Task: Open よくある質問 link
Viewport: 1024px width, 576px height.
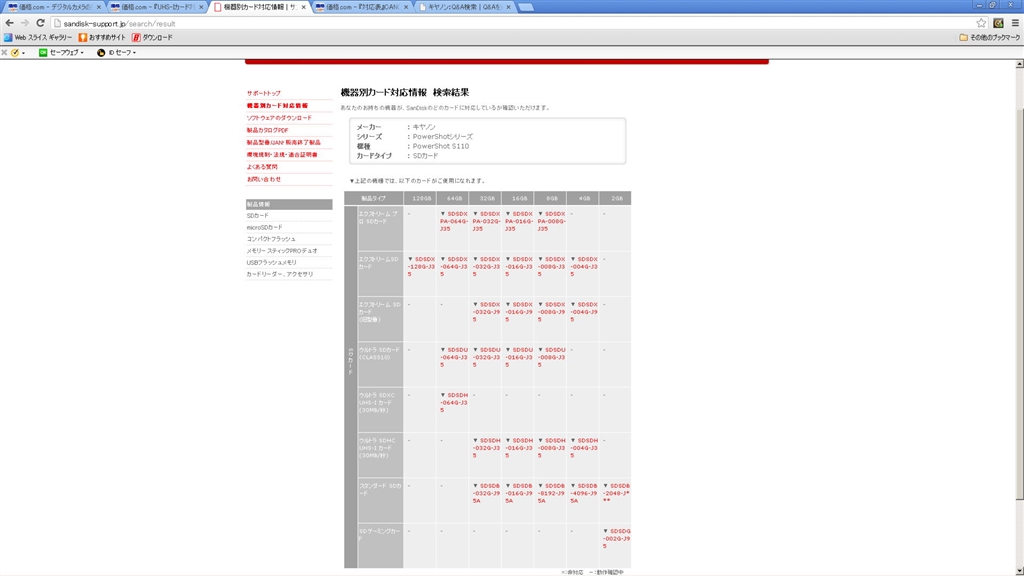Action: pyautogui.click(x=262, y=167)
